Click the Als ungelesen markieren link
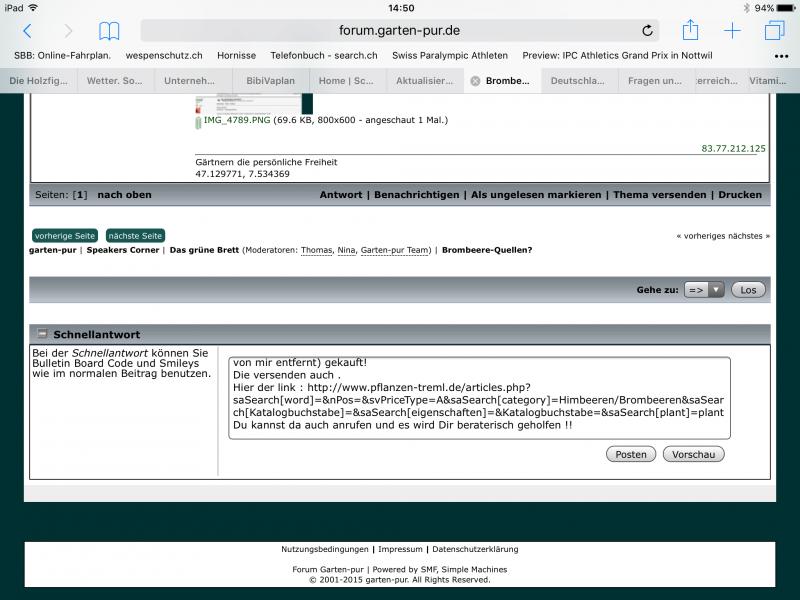Image resolution: width=800 pixels, height=600 pixels. pyautogui.click(x=536, y=195)
